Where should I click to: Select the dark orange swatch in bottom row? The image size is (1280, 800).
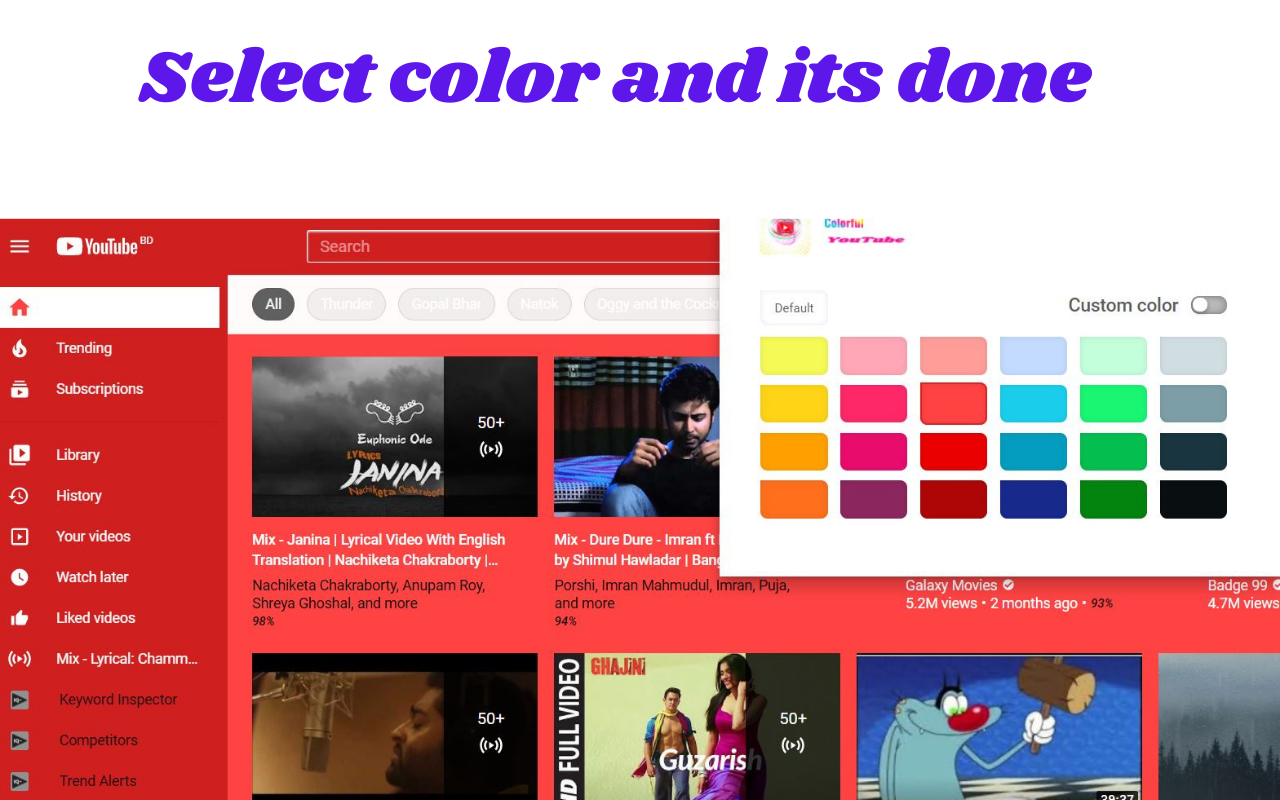click(794, 500)
